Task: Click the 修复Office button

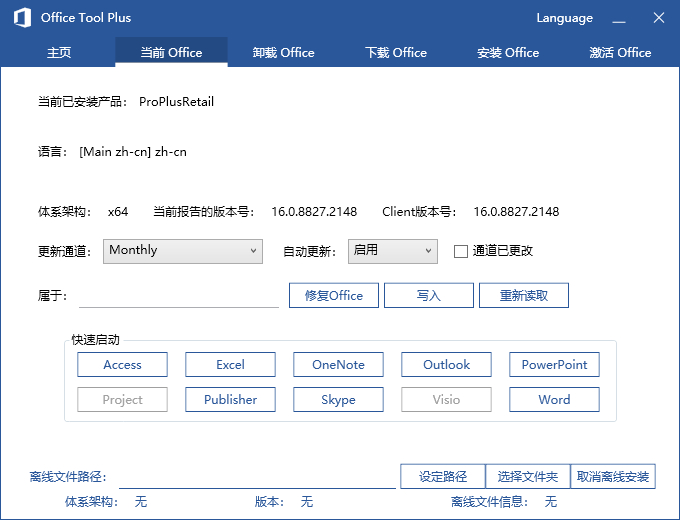Action: 334,295
